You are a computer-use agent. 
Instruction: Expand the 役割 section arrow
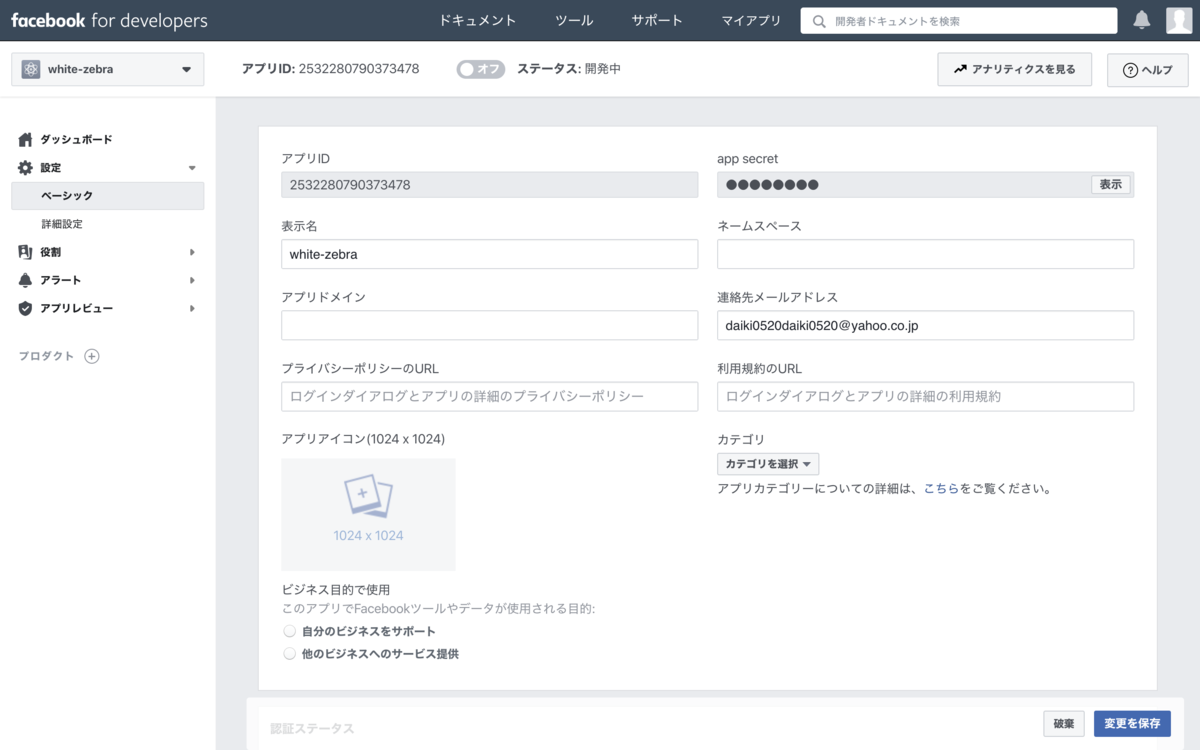pos(192,252)
